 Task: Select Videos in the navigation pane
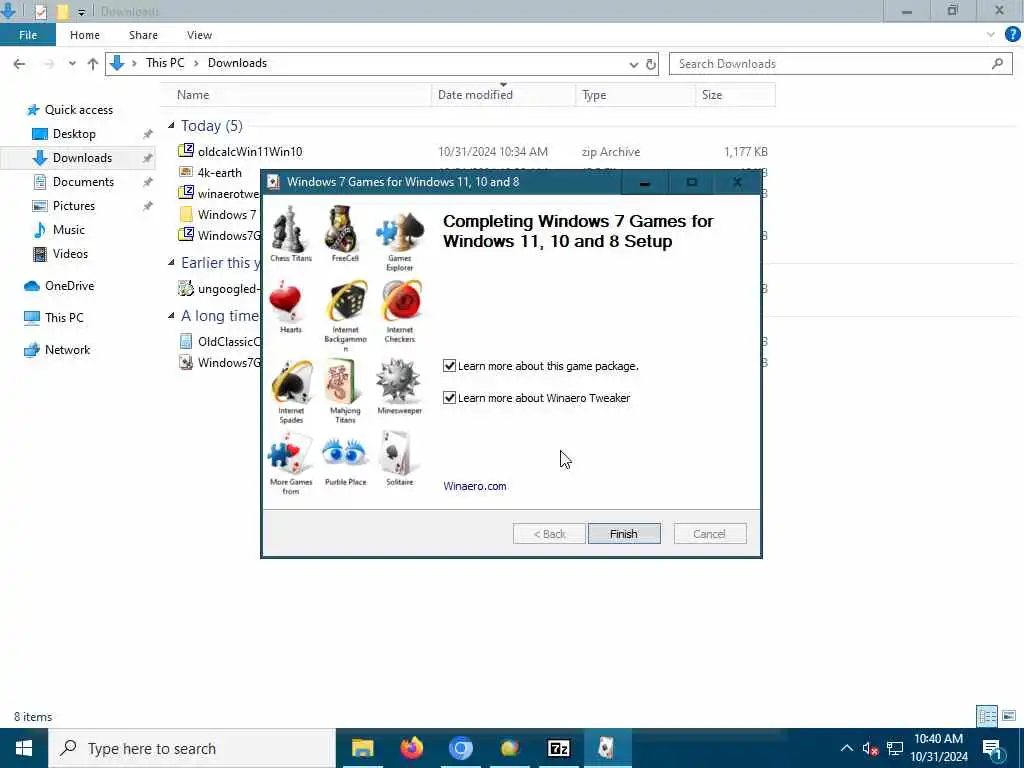(70, 254)
